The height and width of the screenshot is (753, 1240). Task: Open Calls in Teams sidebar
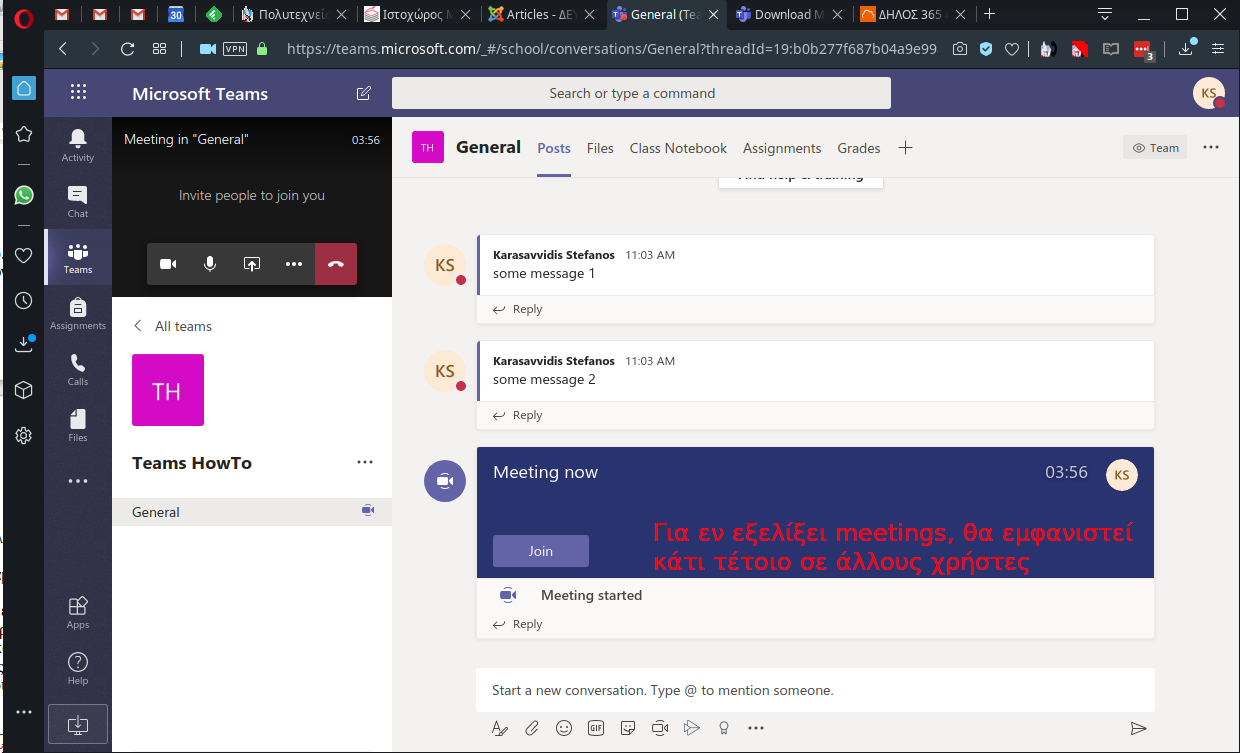[x=78, y=369]
